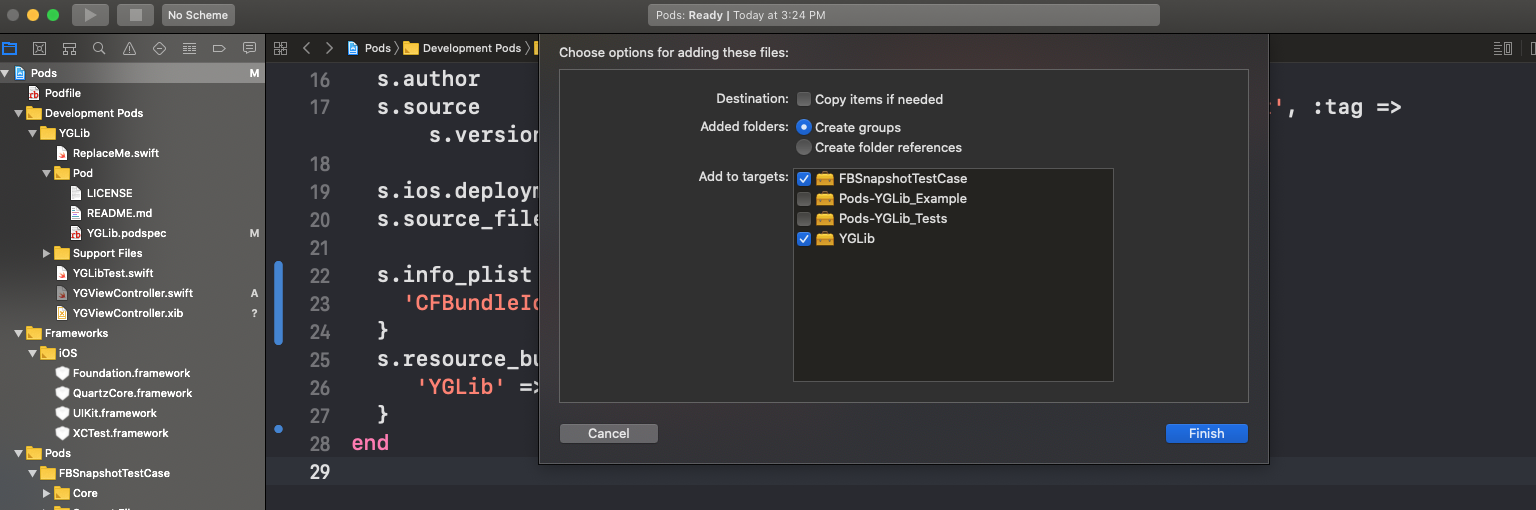Show the Project navigator folder icon
Image resolution: width=1536 pixels, height=510 pixels.
tap(10, 48)
